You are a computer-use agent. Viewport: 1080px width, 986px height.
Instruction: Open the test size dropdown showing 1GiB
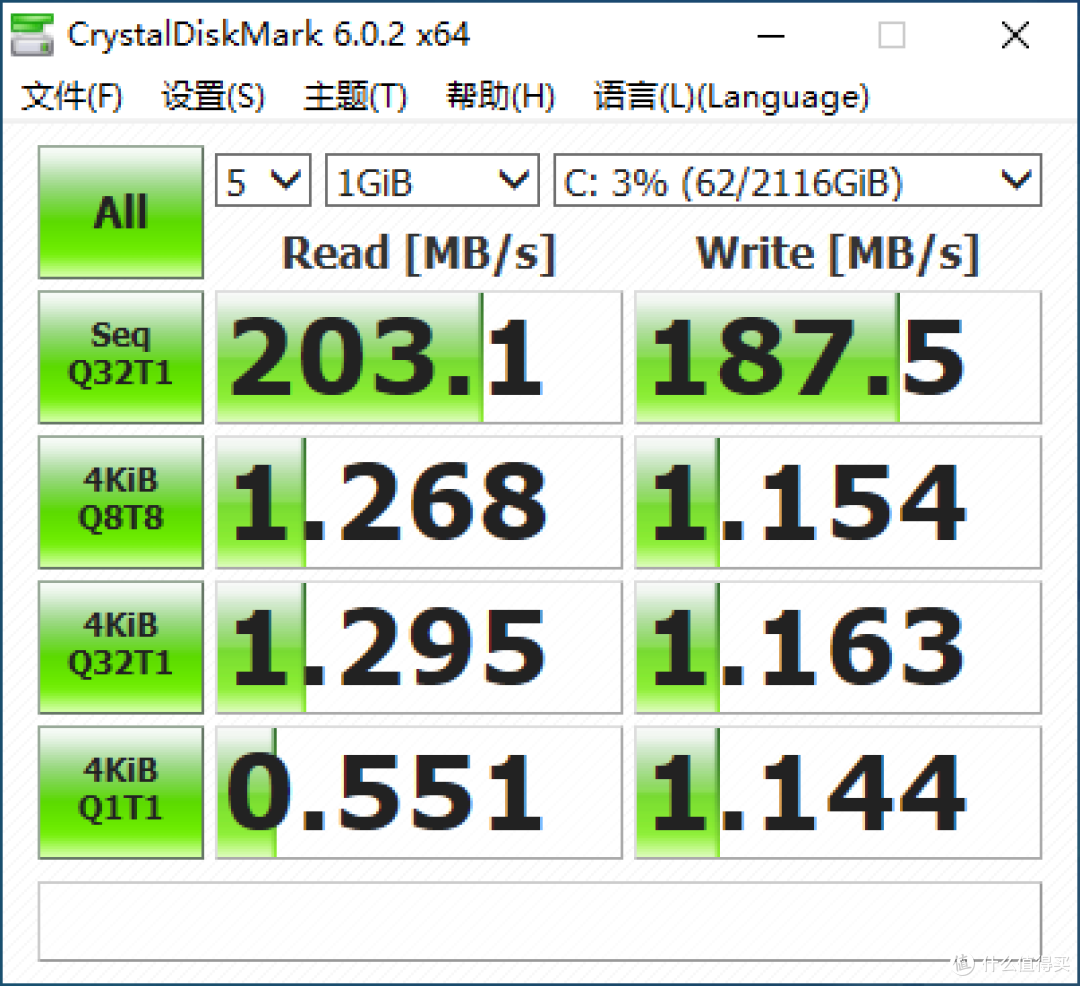(x=430, y=180)
